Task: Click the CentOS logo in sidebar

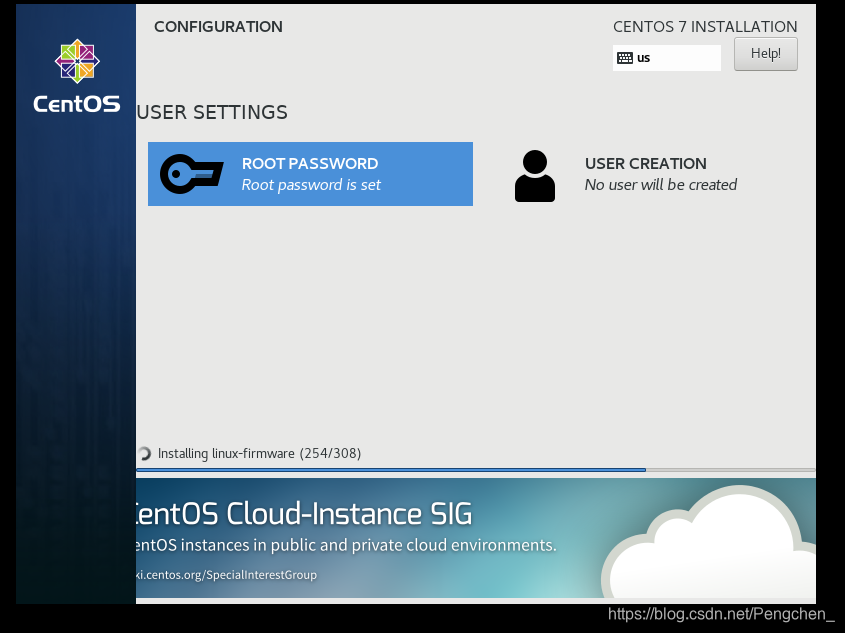Action: tap(77, 76)
